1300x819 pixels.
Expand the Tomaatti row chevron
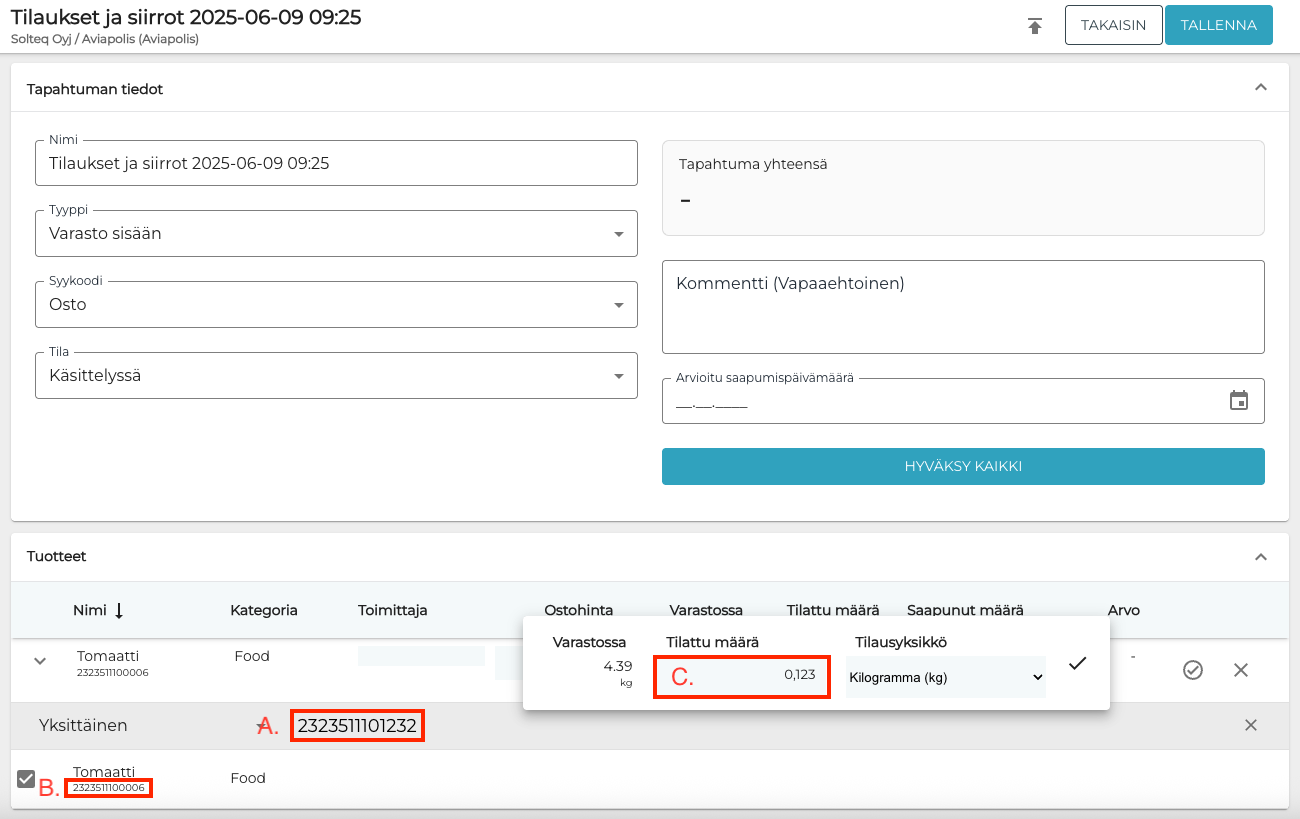coord(41,661)
